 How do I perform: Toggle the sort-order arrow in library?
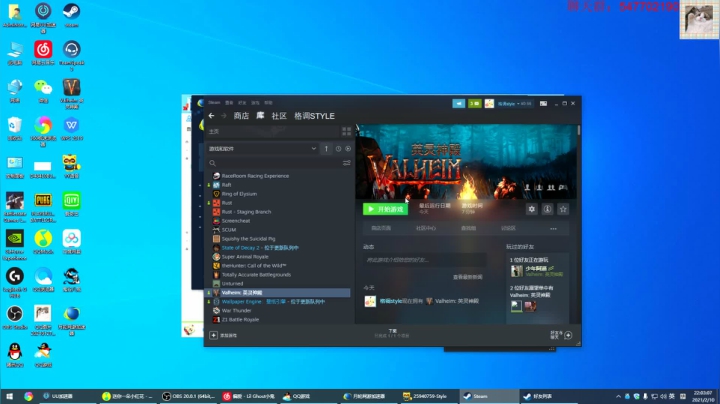(x=326, y=149)
